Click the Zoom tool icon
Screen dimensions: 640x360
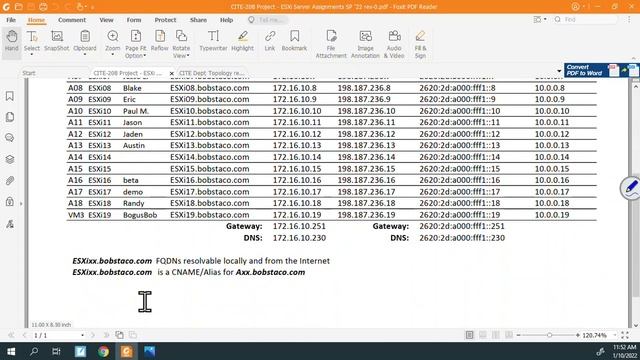[x=113, y=36]
